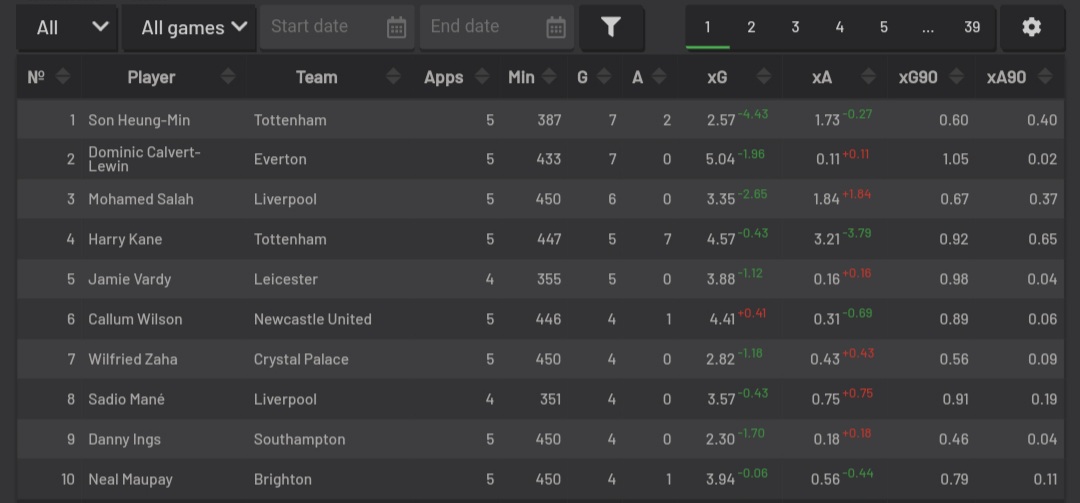Sort table by Goals column
This screenshot has height=503, width=1080.
coord(583,77)
